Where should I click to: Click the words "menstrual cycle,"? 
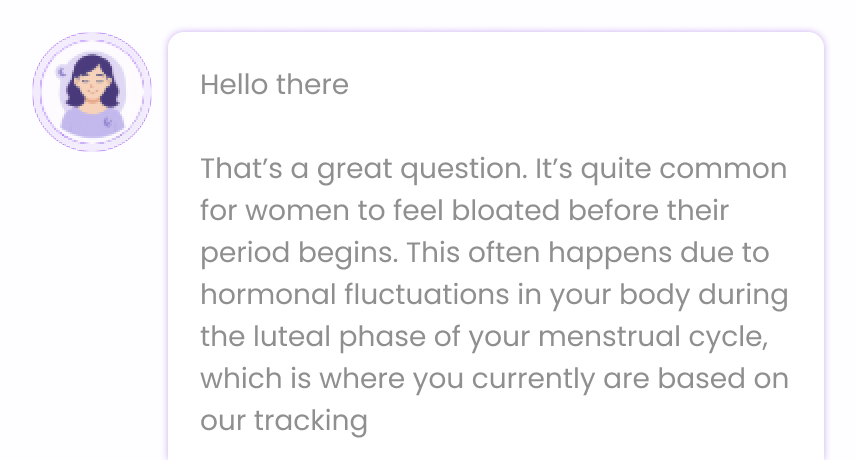click(653, 337)
